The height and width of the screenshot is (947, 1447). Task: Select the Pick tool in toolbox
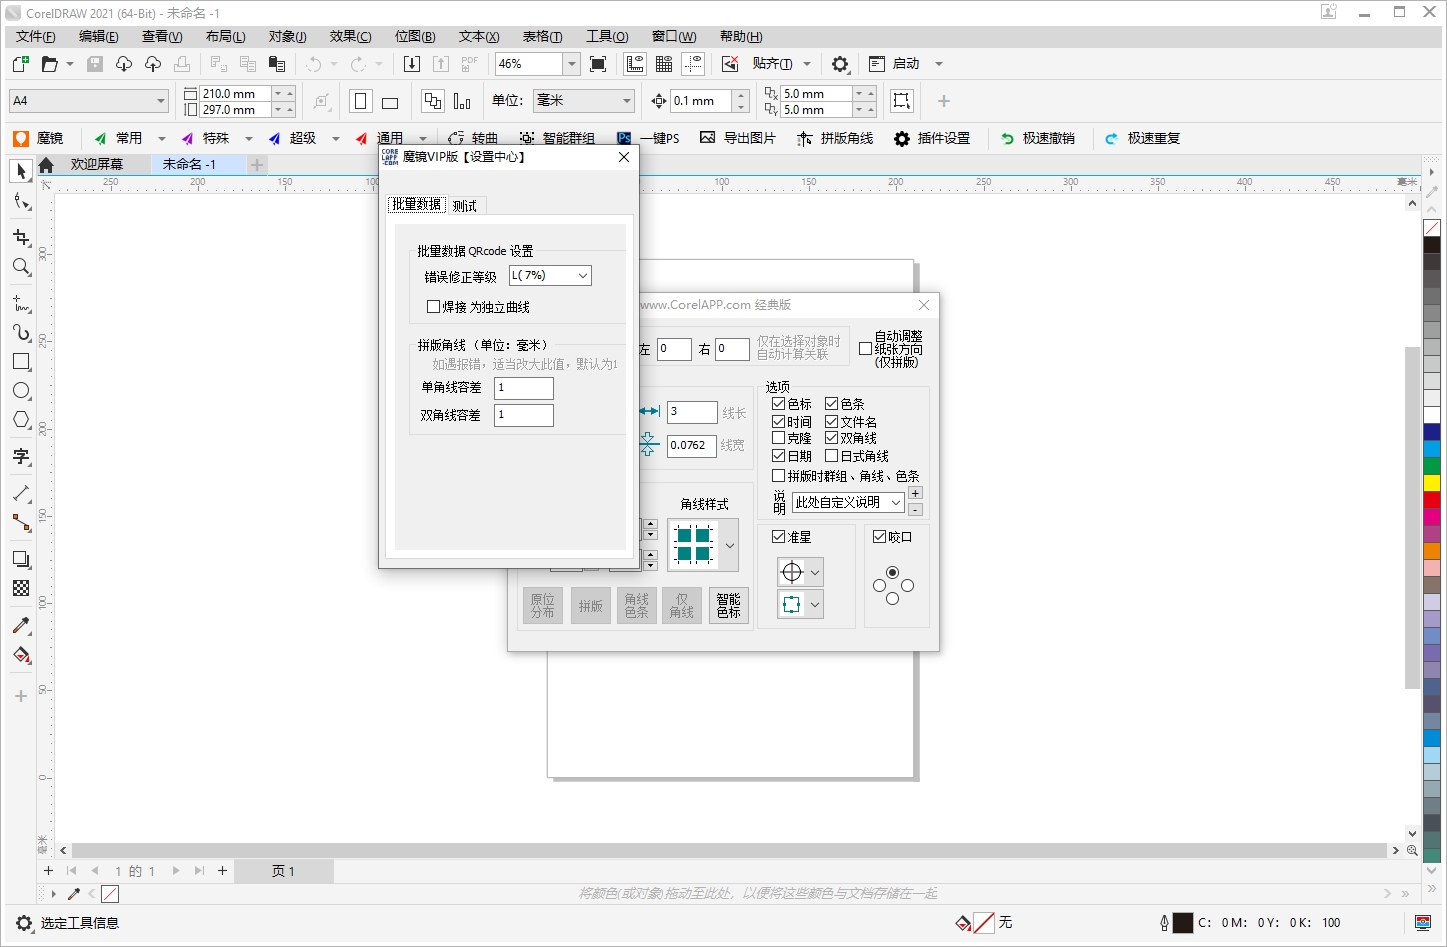(21, 172)
